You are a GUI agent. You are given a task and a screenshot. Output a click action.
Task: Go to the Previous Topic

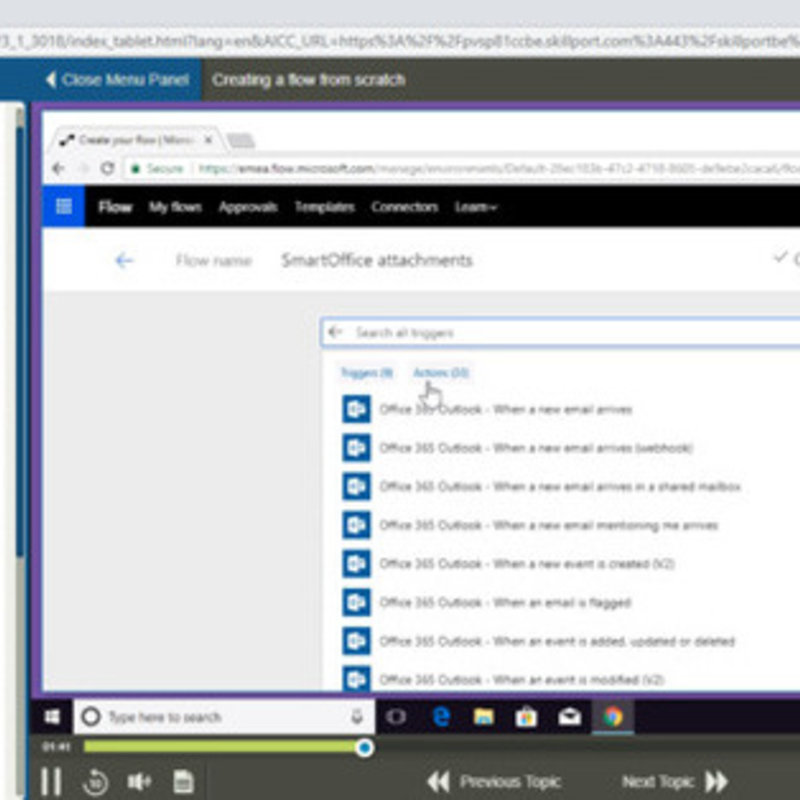click(x=493, y=781)
